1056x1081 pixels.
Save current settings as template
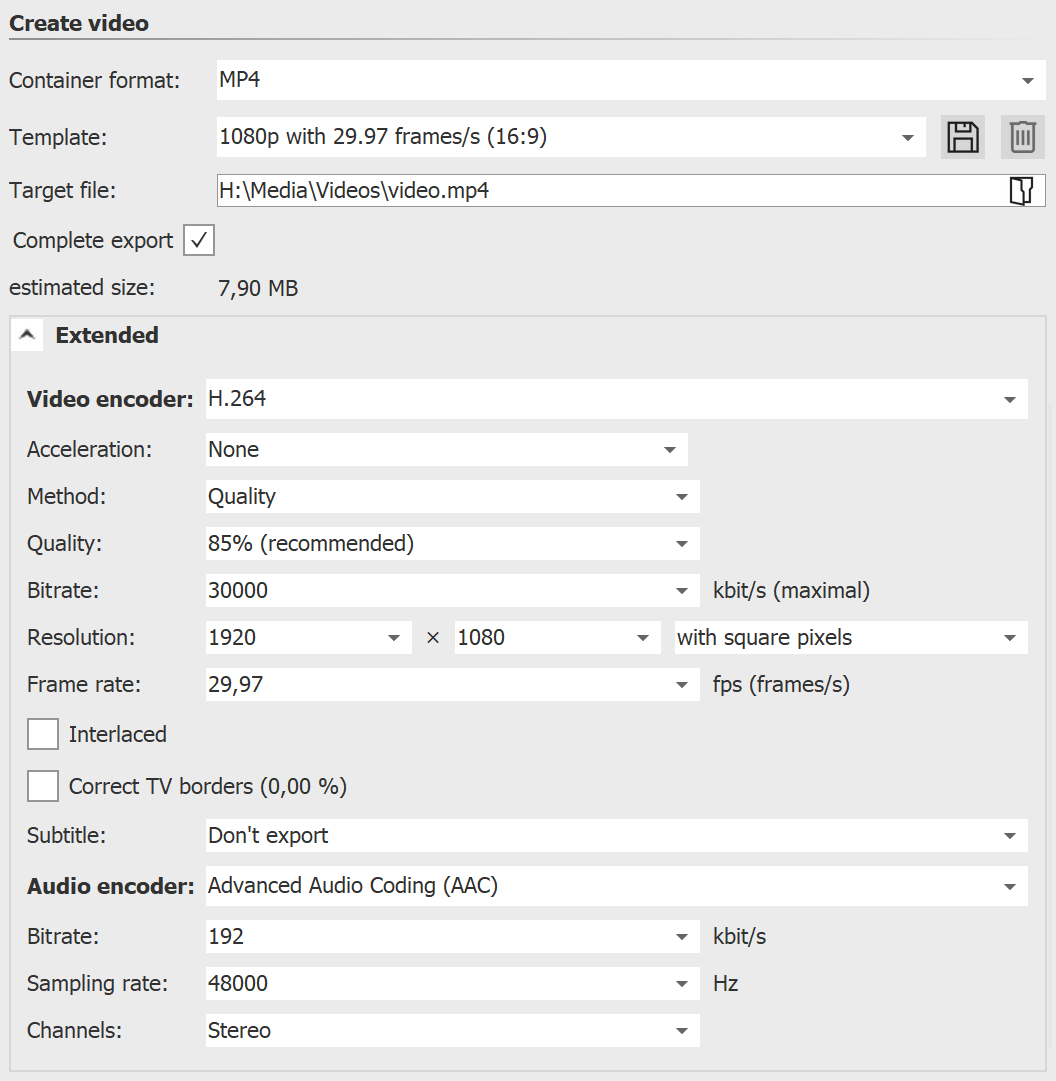961,137
